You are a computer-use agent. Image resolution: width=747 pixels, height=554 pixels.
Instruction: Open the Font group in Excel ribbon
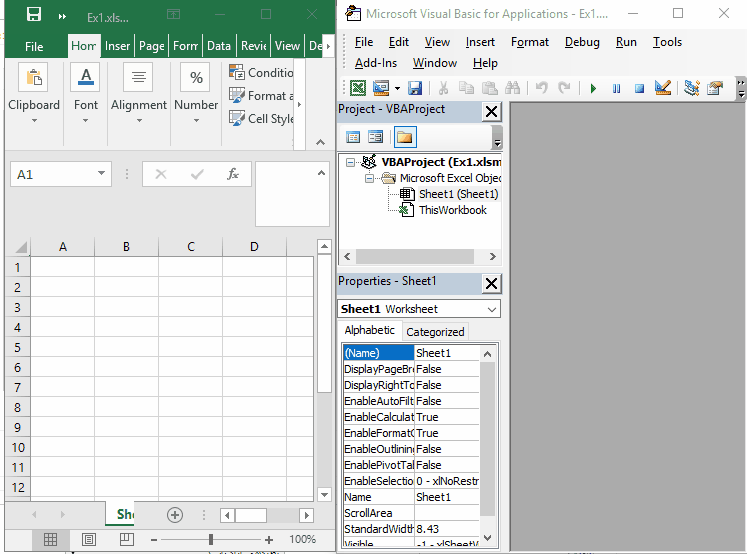pyautogui.click(x=86, y=92)
